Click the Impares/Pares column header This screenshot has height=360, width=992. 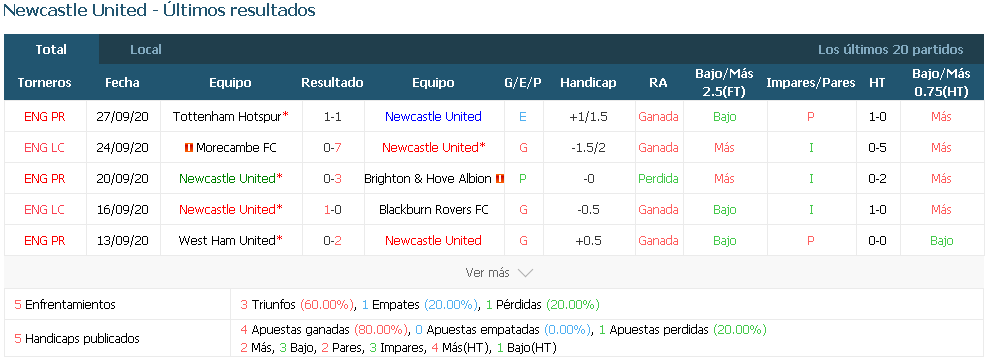coord(810,83)
